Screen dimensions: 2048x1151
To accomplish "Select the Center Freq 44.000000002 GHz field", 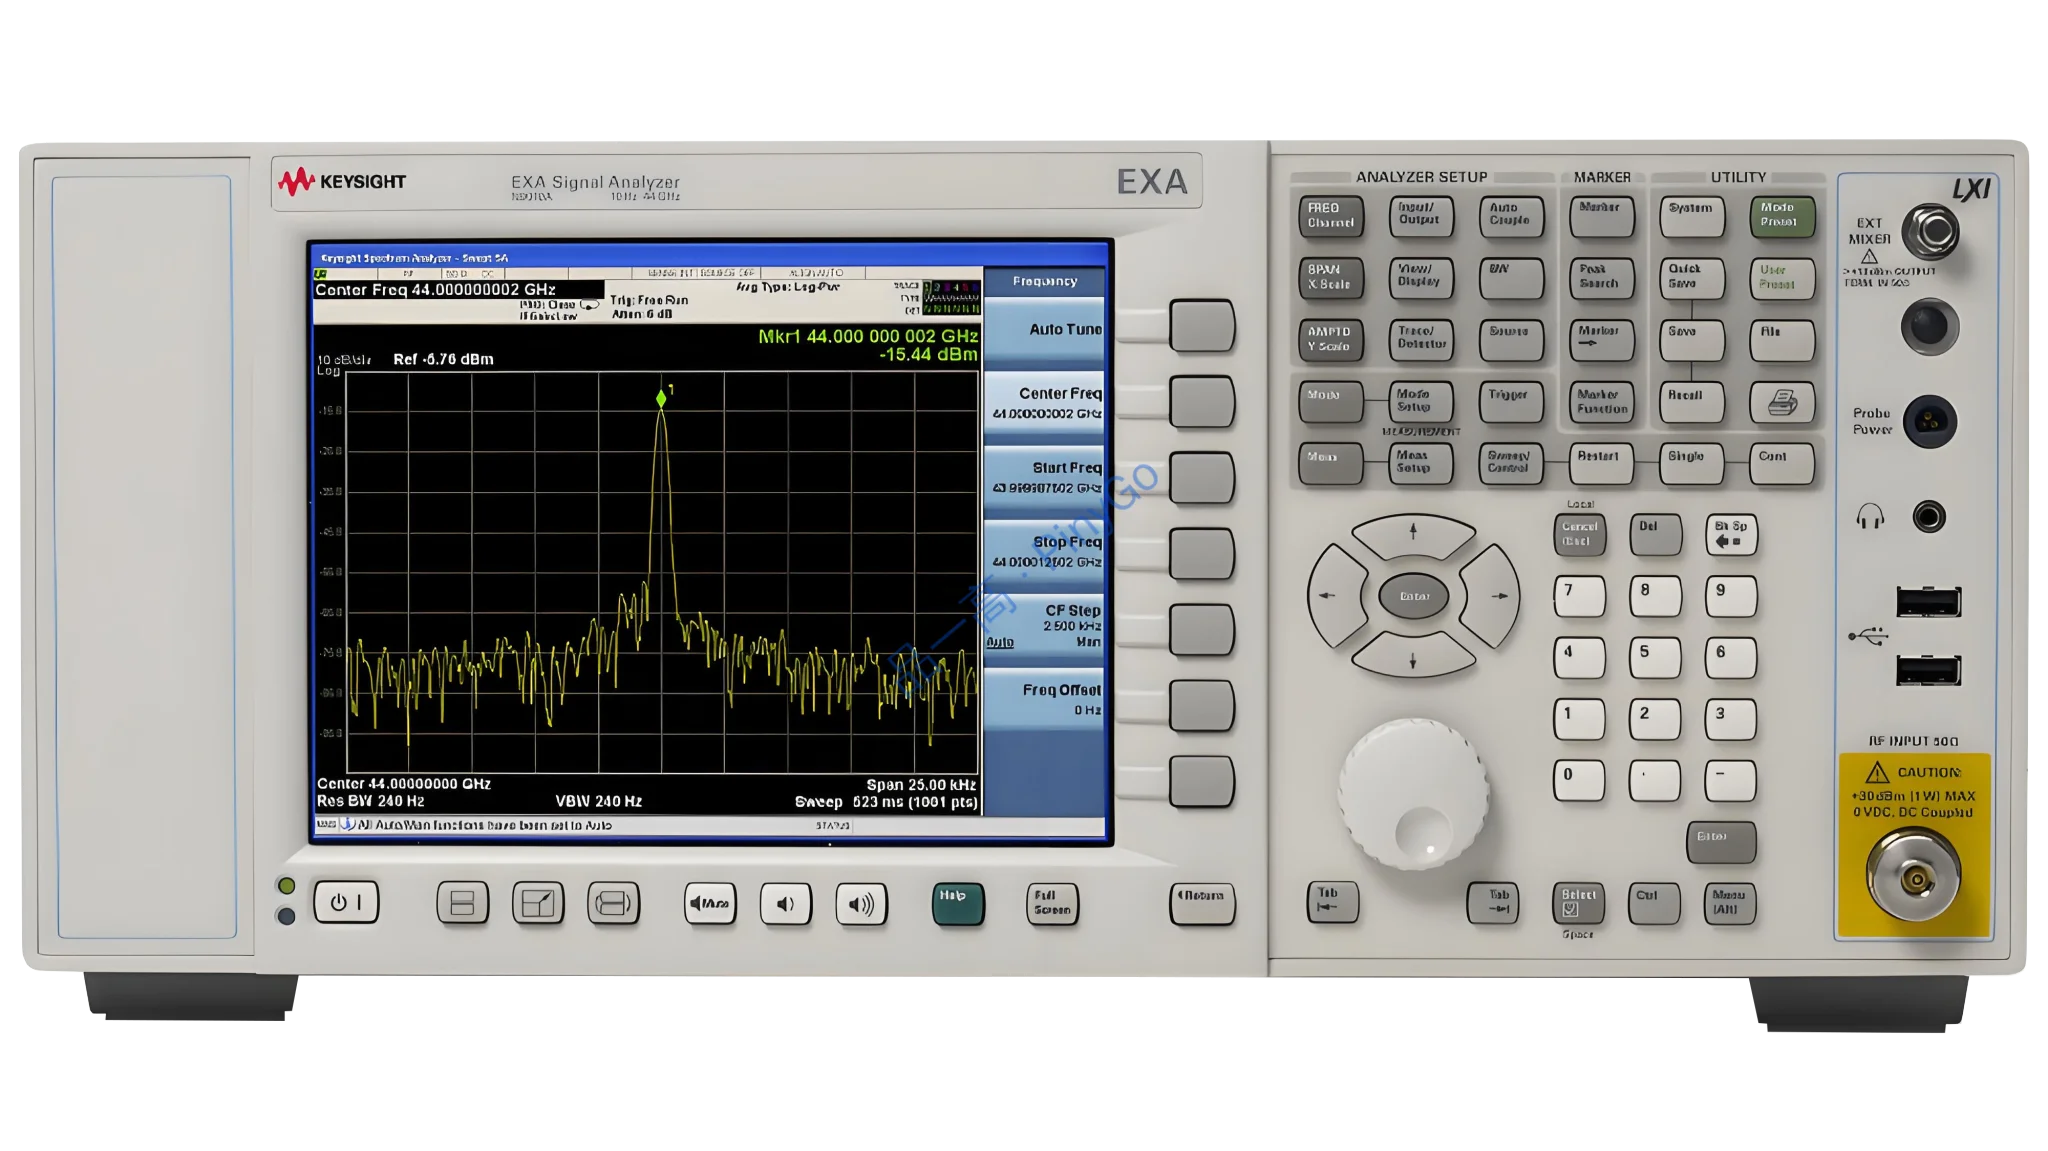I will pyautogui.click(x=459, y=290).
